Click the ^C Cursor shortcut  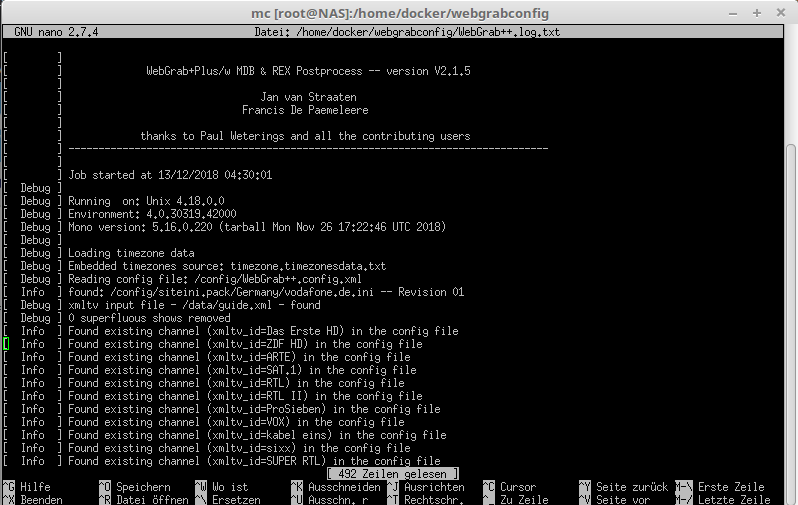pyautogui.click(x=509, y=487)
